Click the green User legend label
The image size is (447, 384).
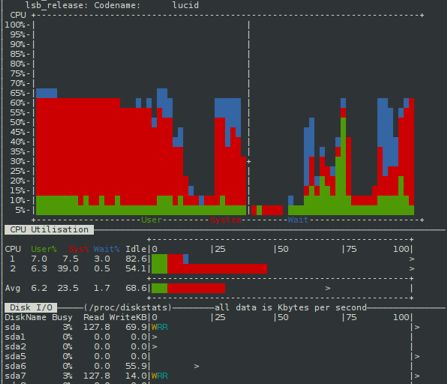click(151, 220)
